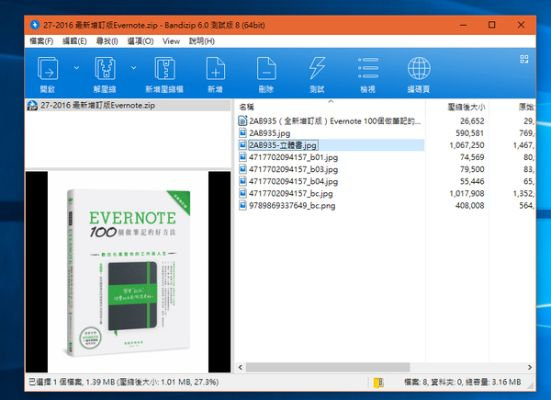Select the file 2AB935-立體書.jpg

click(x=283, y=145)
